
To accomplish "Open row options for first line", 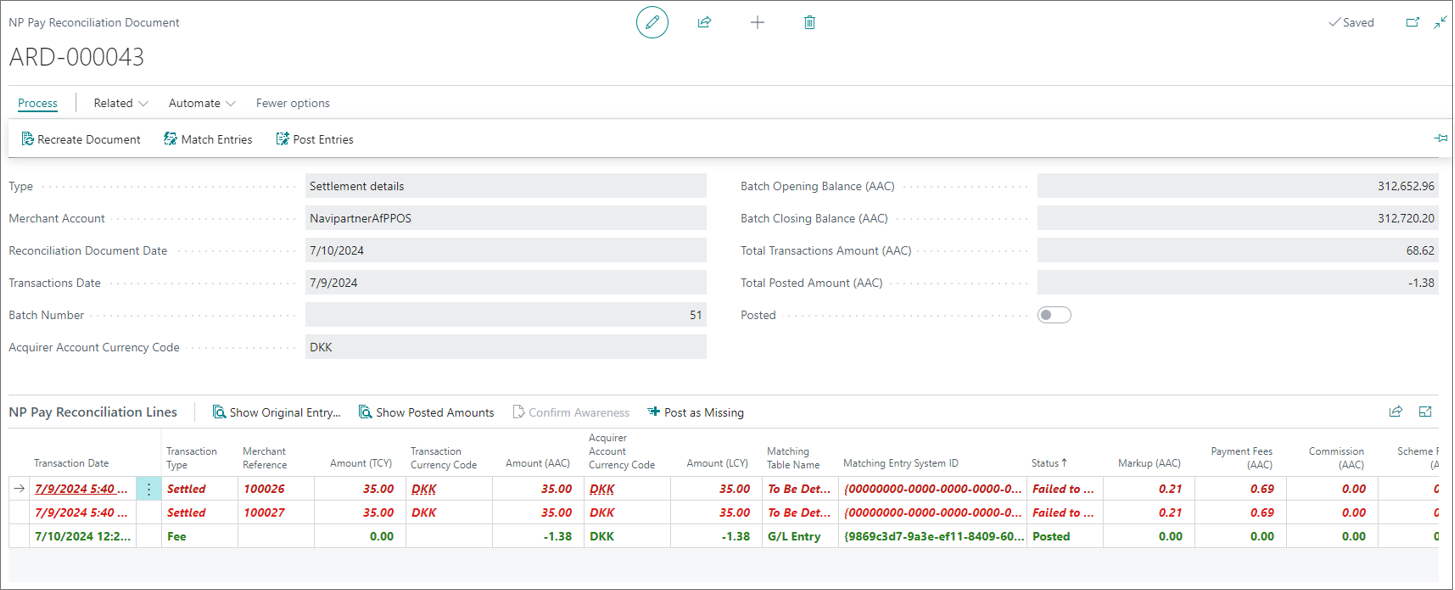I will pyautogui.click(x=149, y=489).
